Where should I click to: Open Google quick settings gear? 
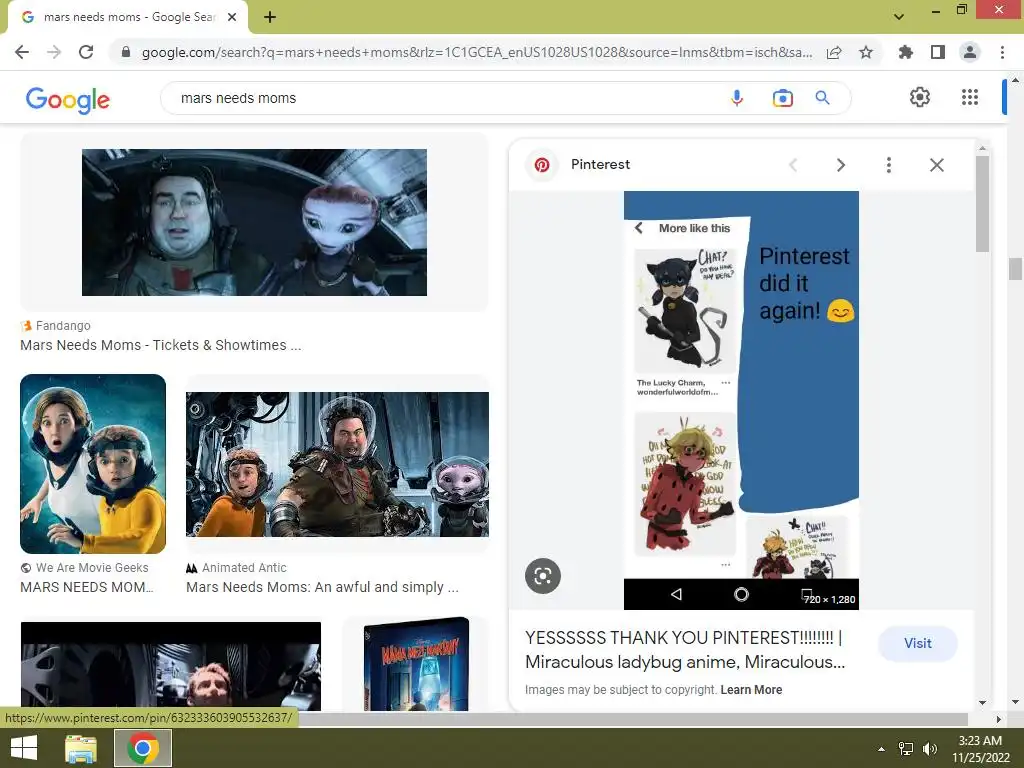click(920, 97)
